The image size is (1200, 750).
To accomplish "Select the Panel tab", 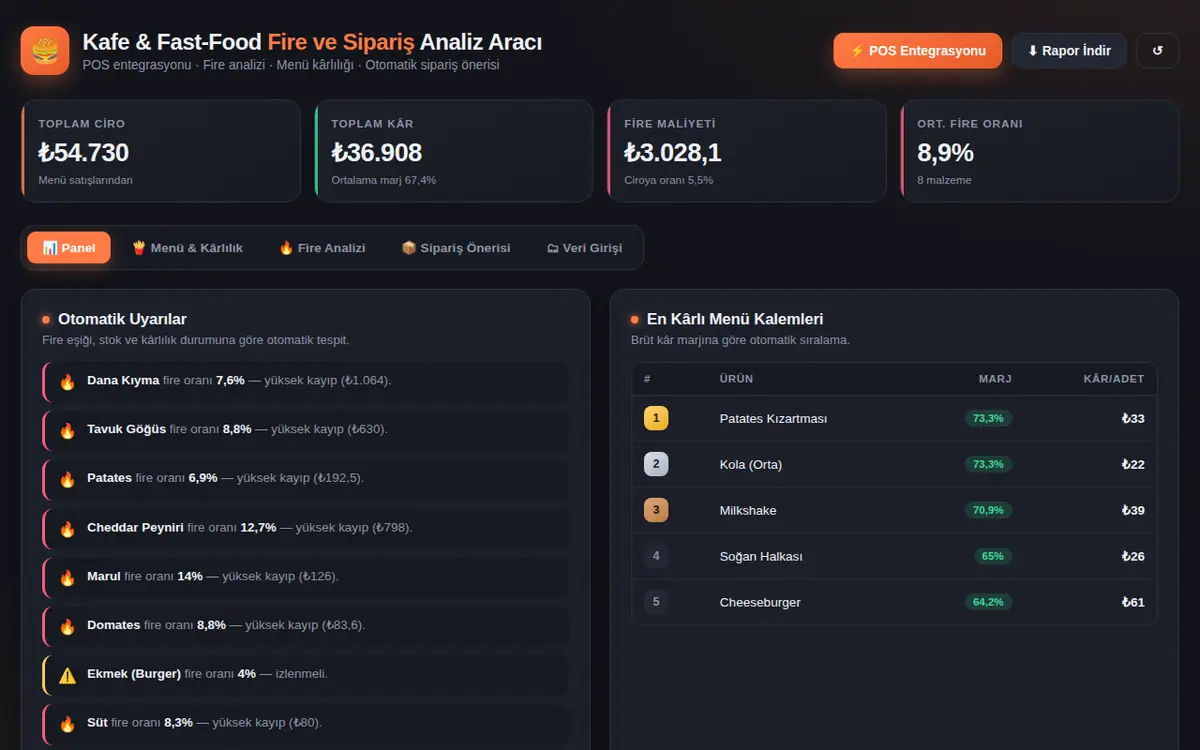I will tap(69, 248).
